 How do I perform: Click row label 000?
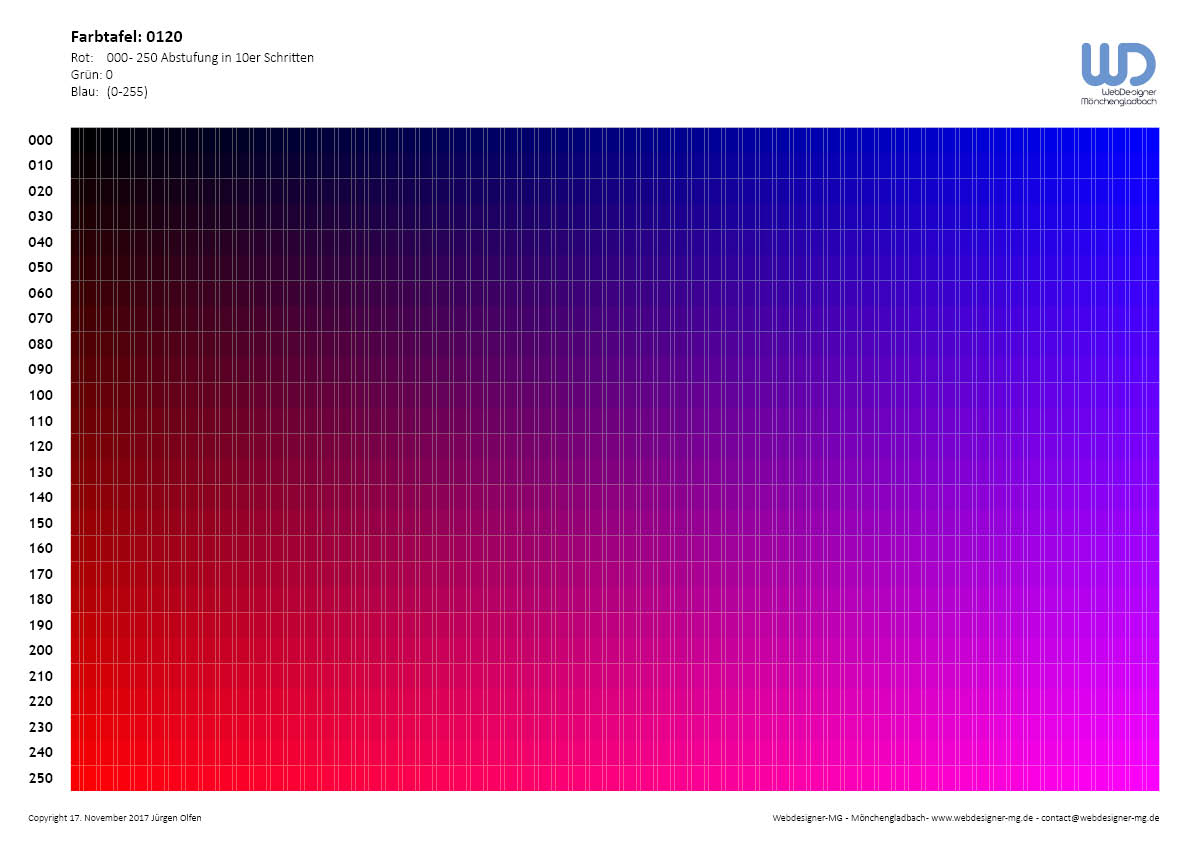tap(41, 140)
